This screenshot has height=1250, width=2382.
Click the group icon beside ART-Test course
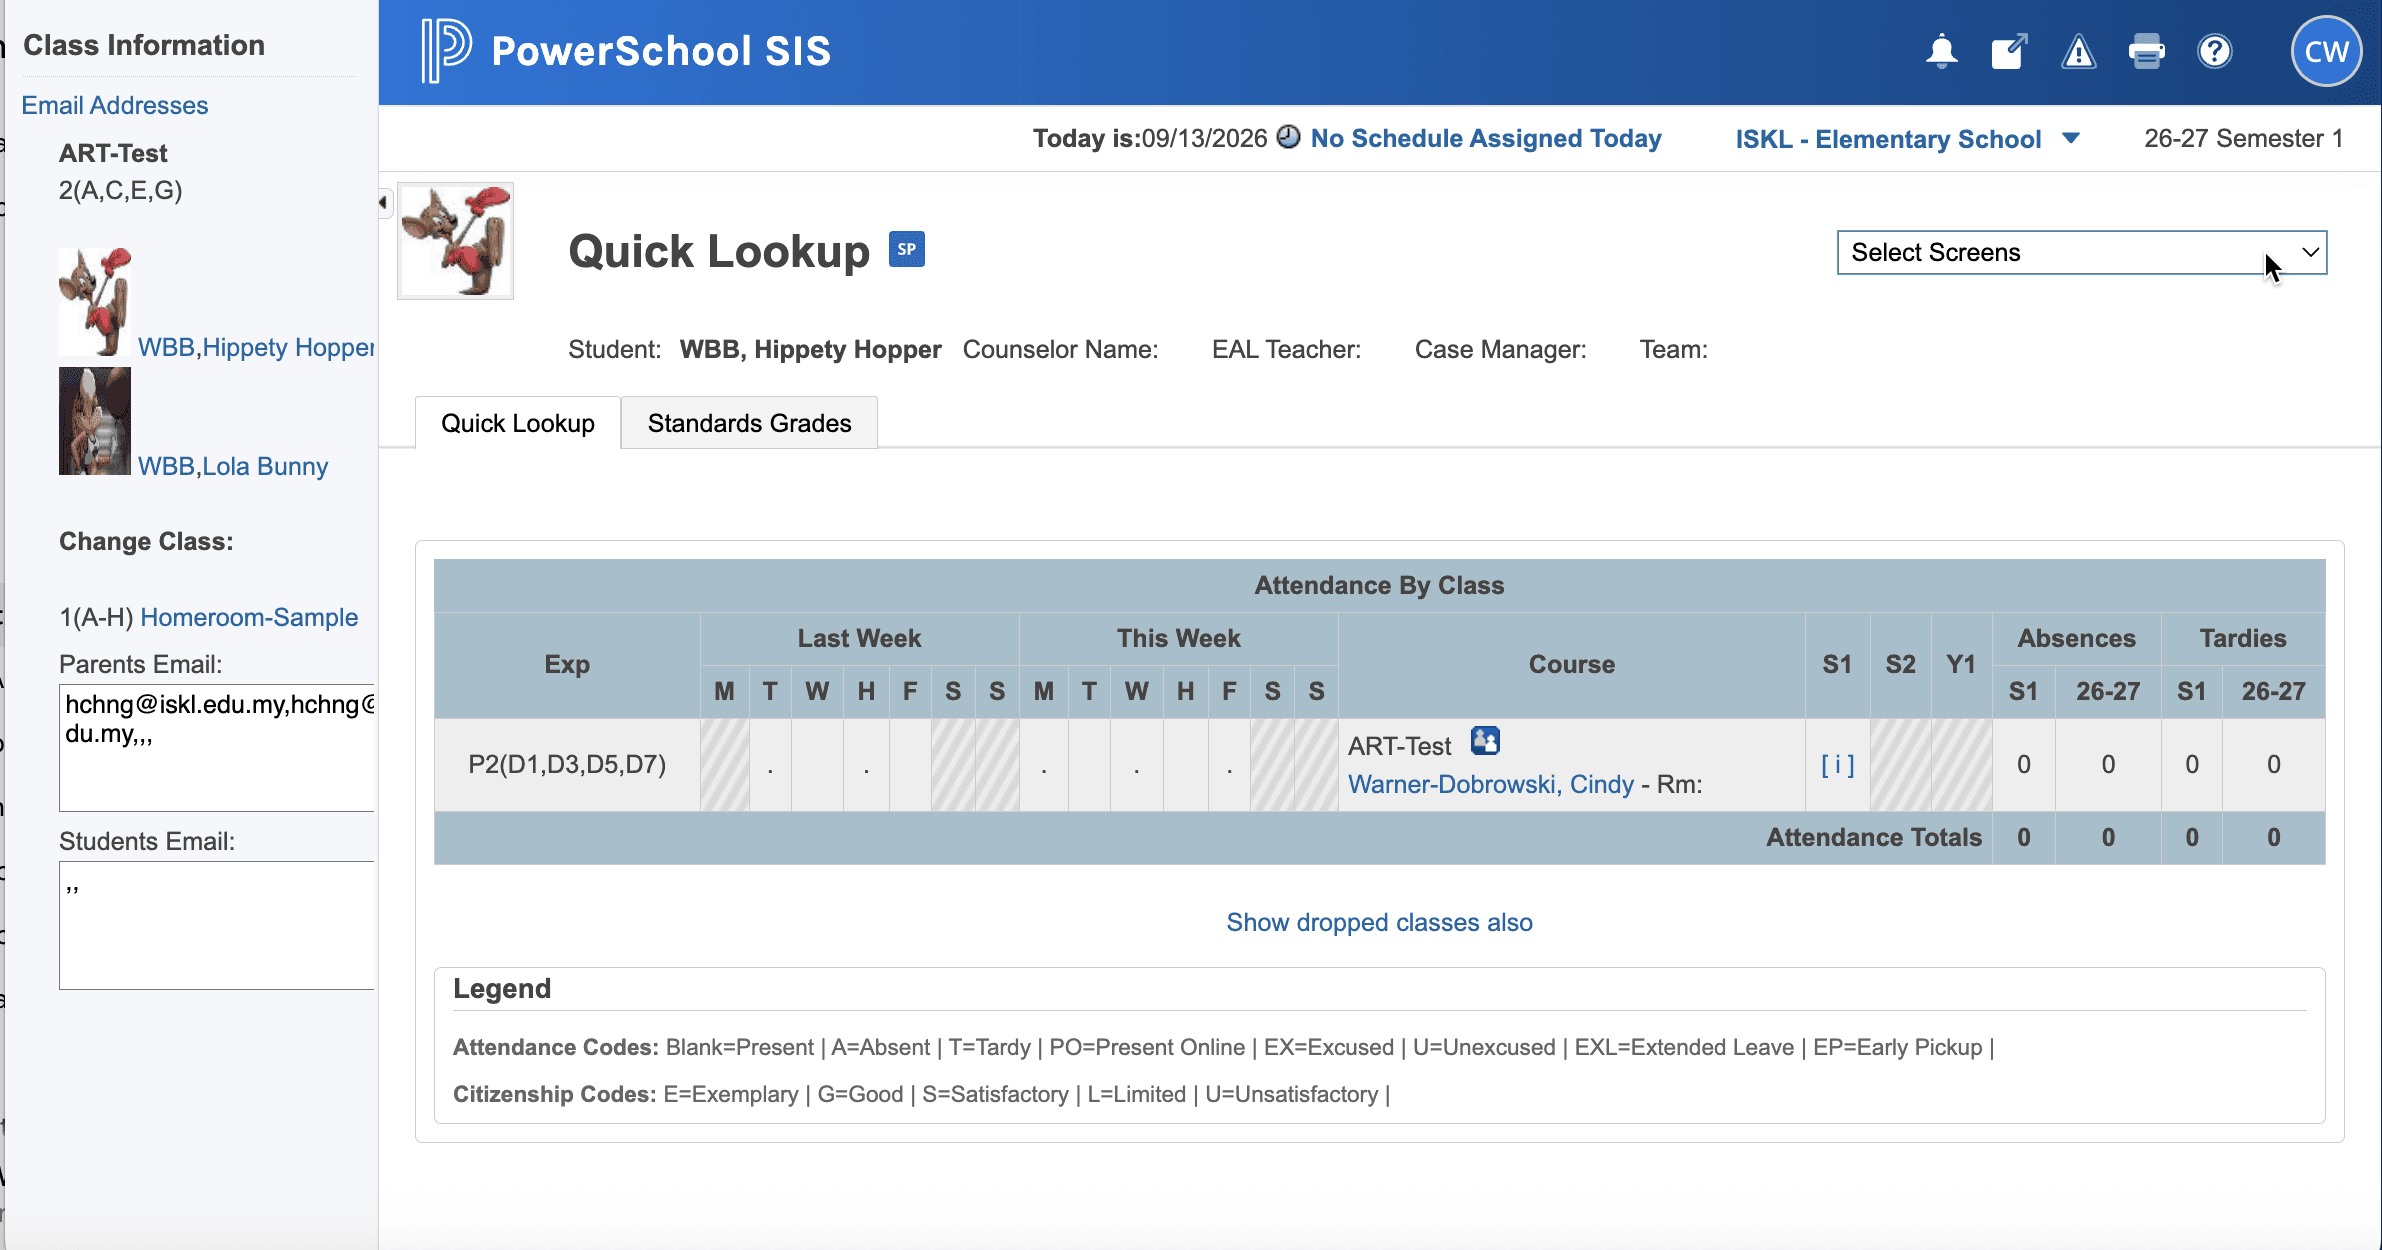coord(1485,741)
